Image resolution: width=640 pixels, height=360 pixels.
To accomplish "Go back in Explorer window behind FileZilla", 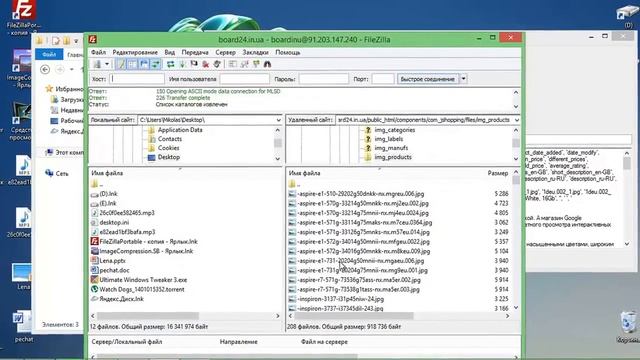I will click(45, 69).
